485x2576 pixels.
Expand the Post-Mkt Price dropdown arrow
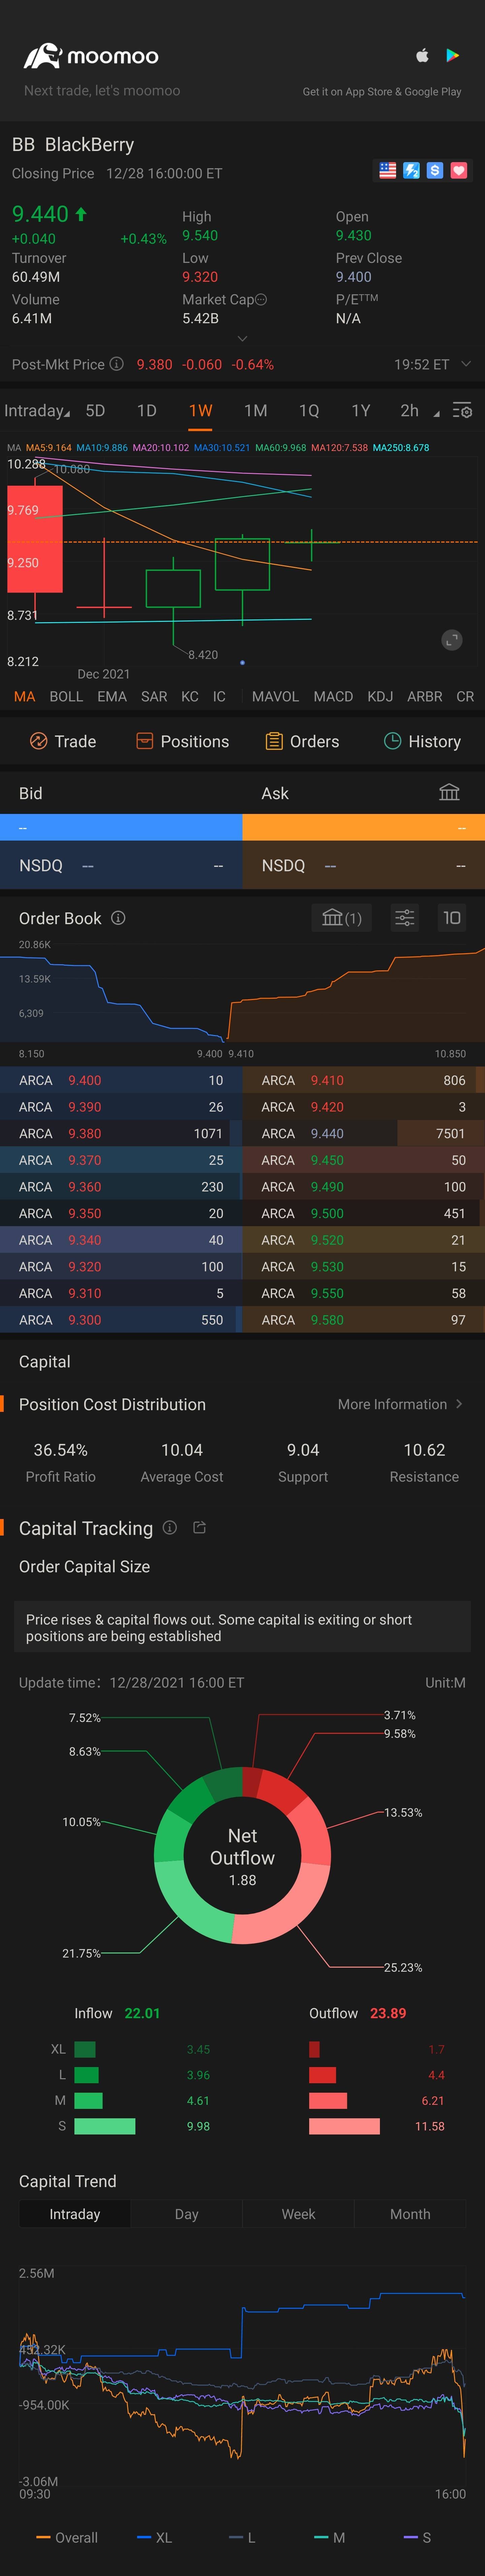click(466, 364)
